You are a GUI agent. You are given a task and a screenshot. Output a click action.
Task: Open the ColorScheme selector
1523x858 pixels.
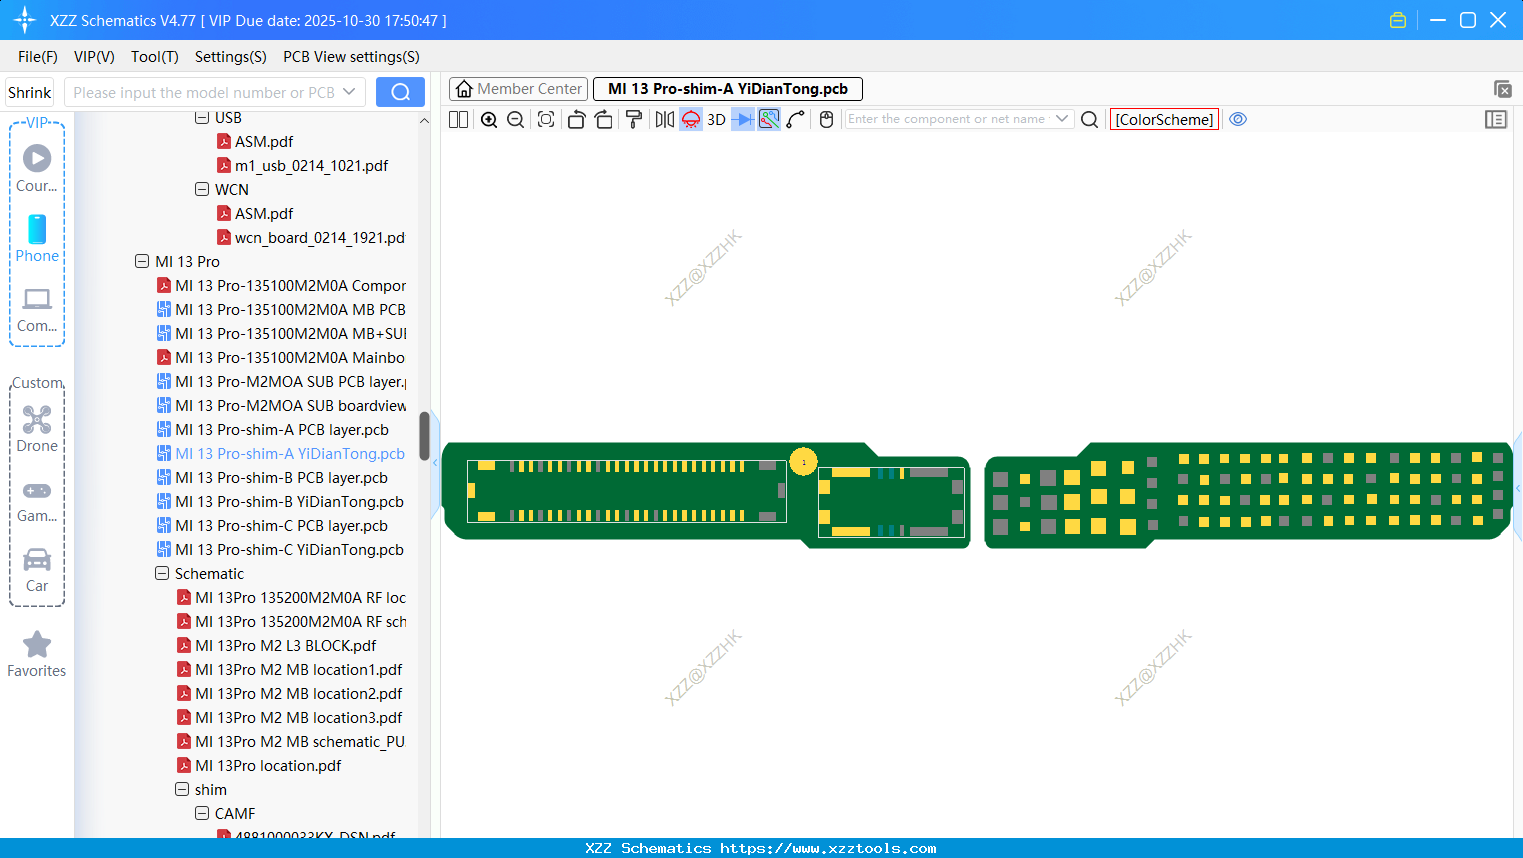[1163, 119]
